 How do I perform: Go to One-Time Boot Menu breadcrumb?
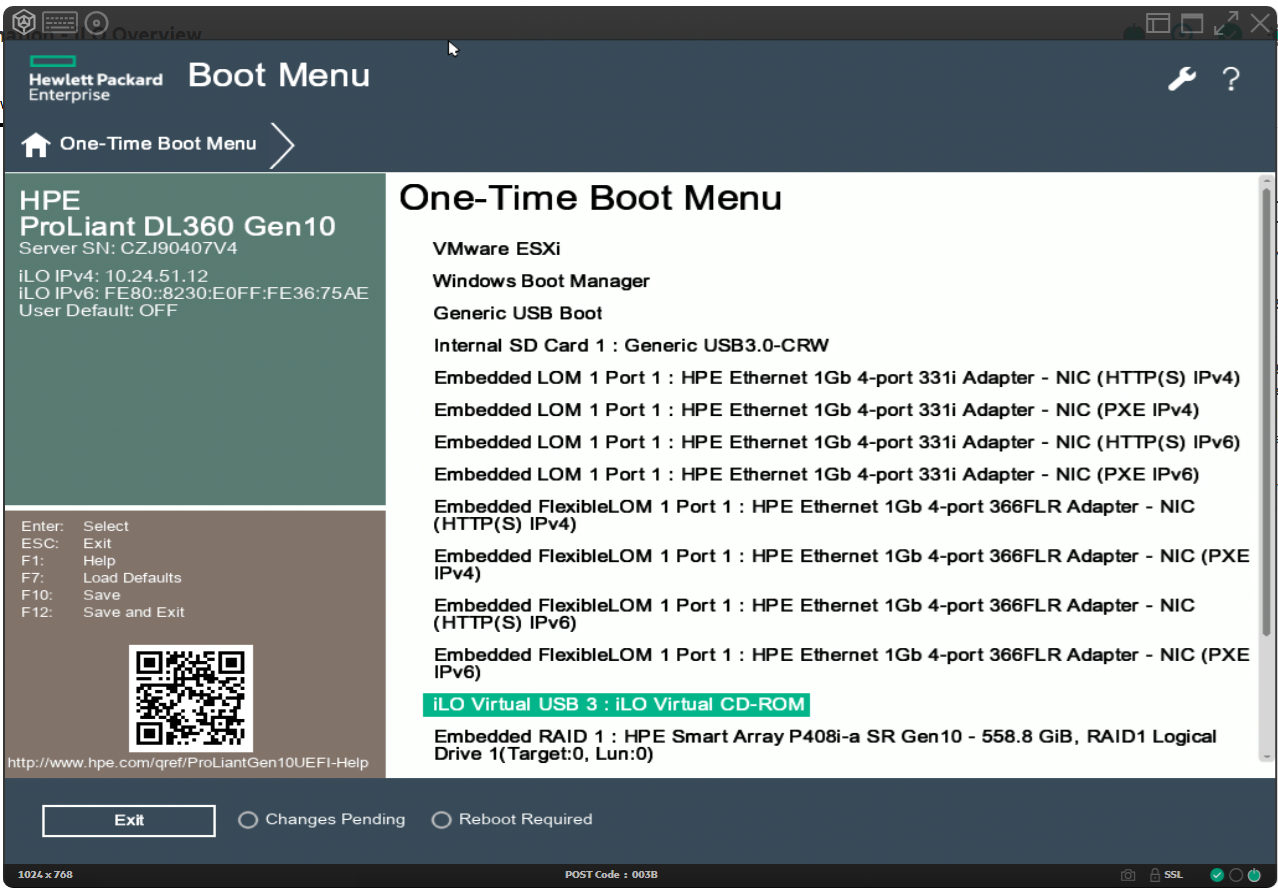pos(158,144)
